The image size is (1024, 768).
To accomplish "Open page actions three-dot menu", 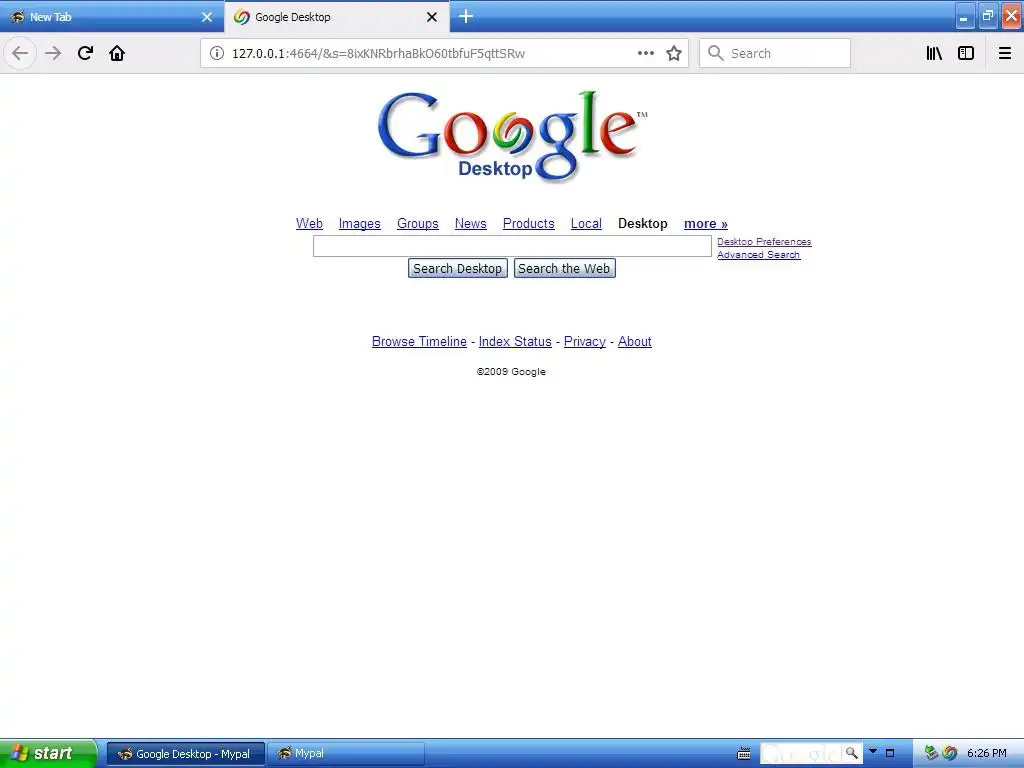I will click(x=646, y=53).
